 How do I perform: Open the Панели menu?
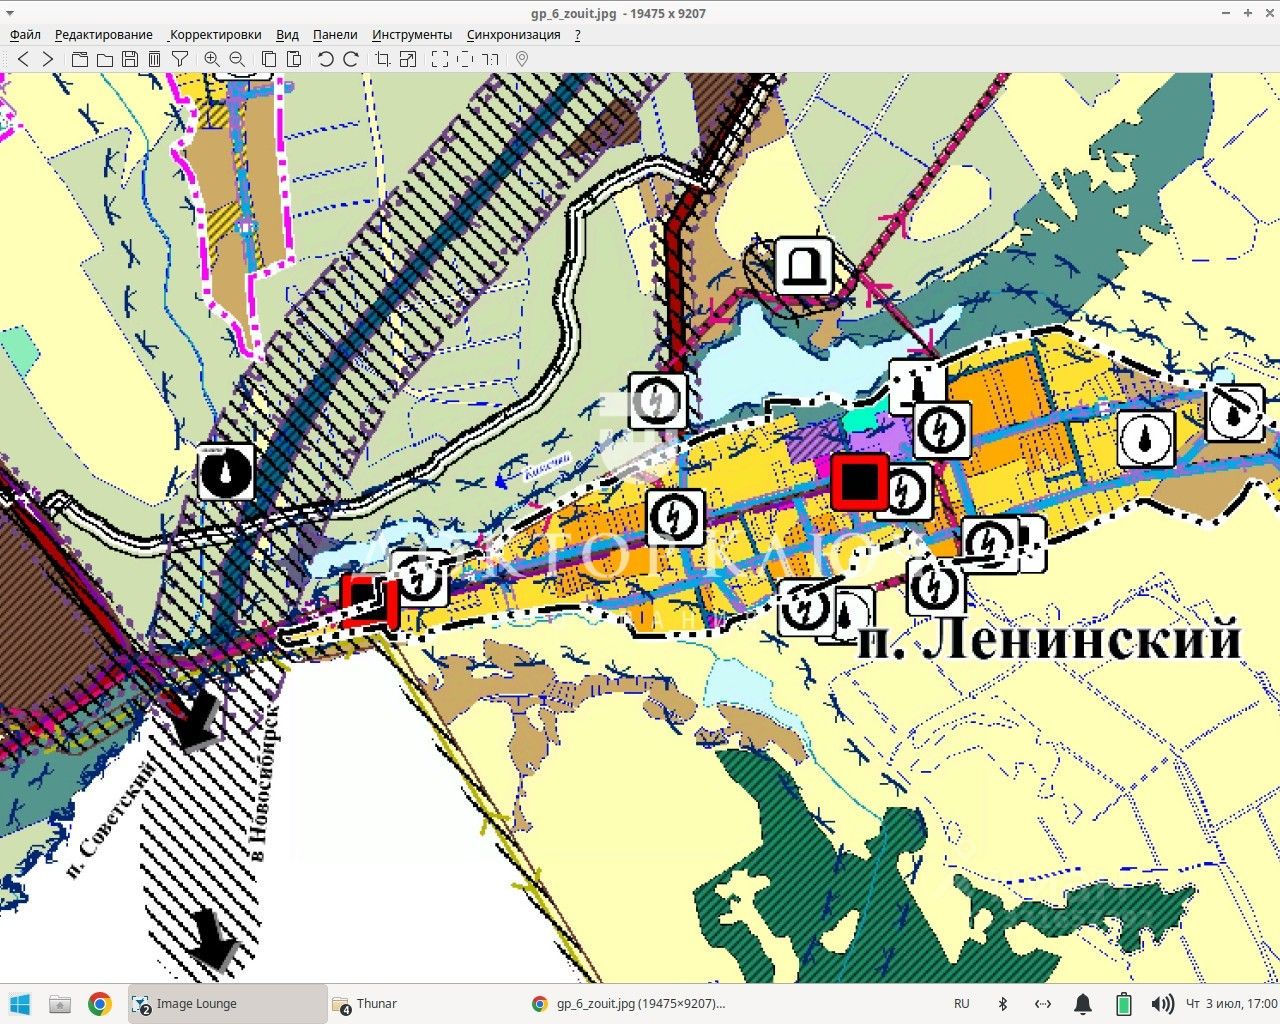point(335,34)
